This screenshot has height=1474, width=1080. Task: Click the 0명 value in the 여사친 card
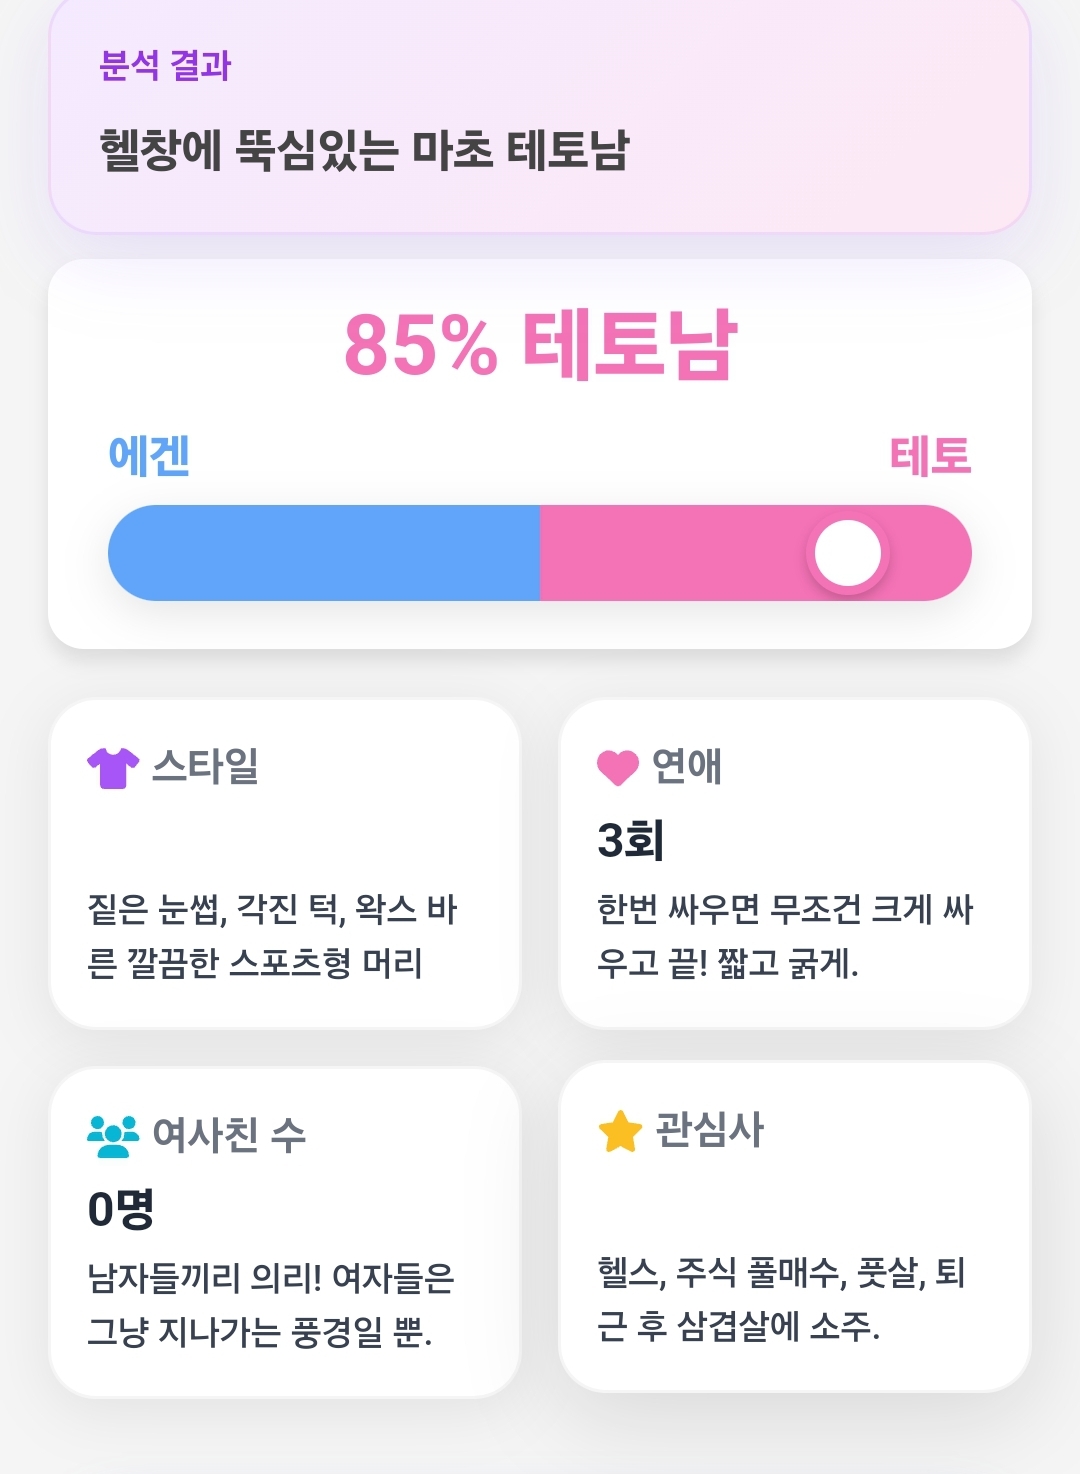[121, 1209]
